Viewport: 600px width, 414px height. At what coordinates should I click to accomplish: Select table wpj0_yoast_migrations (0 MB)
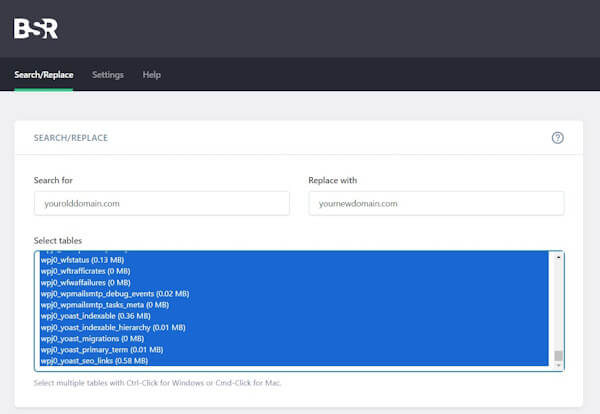294,339
